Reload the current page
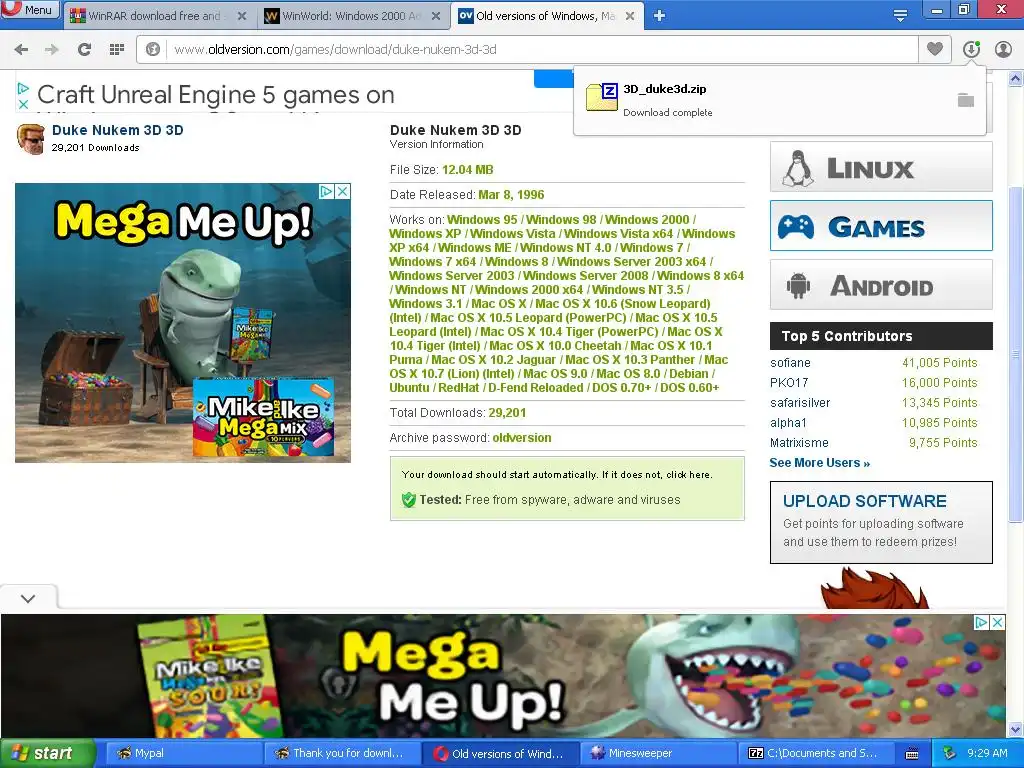 [84, 50]
